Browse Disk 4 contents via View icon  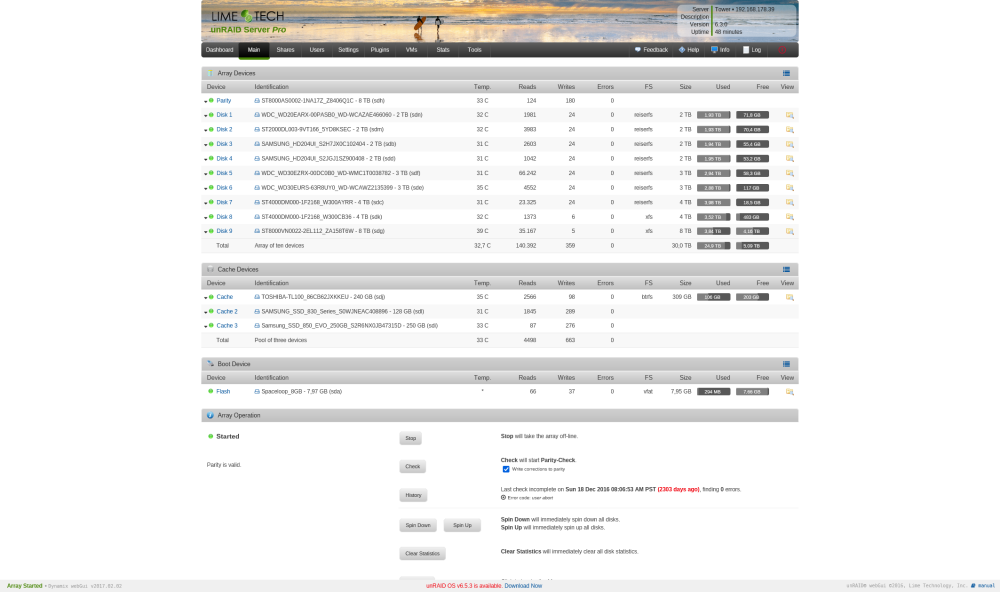pyautogui.click(x=790, y=159)
